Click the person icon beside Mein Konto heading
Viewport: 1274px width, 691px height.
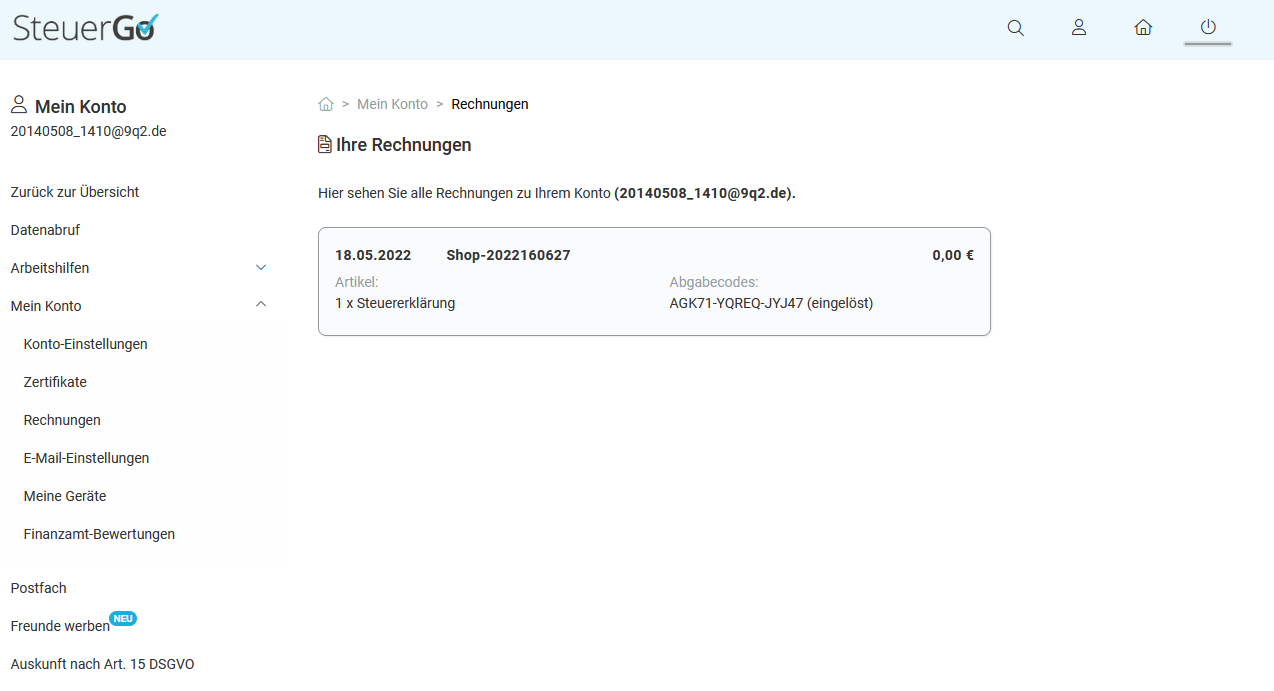19,105
